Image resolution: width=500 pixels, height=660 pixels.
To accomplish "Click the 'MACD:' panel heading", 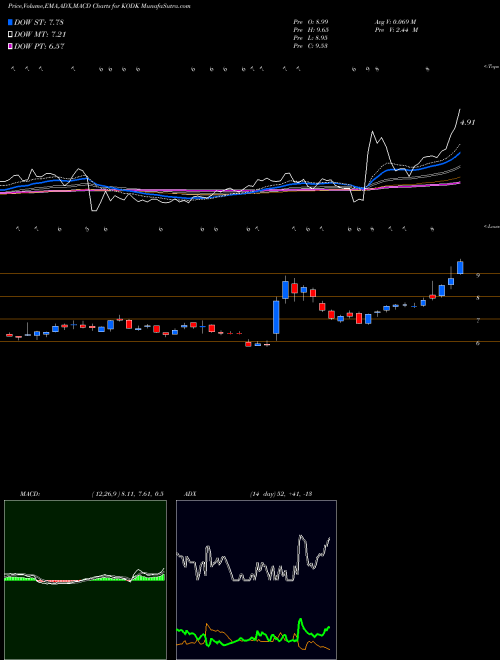I will click(29, 494).
